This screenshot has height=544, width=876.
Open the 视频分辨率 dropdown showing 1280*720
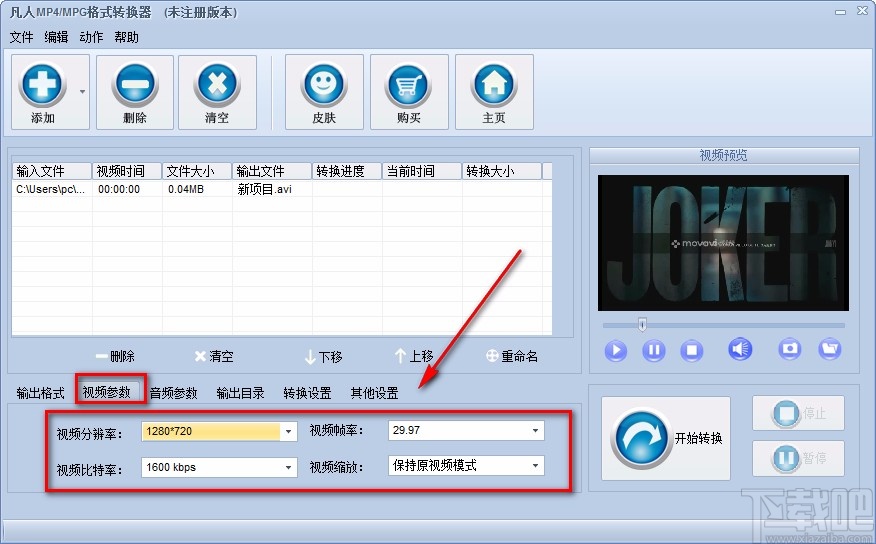point(220,431)
